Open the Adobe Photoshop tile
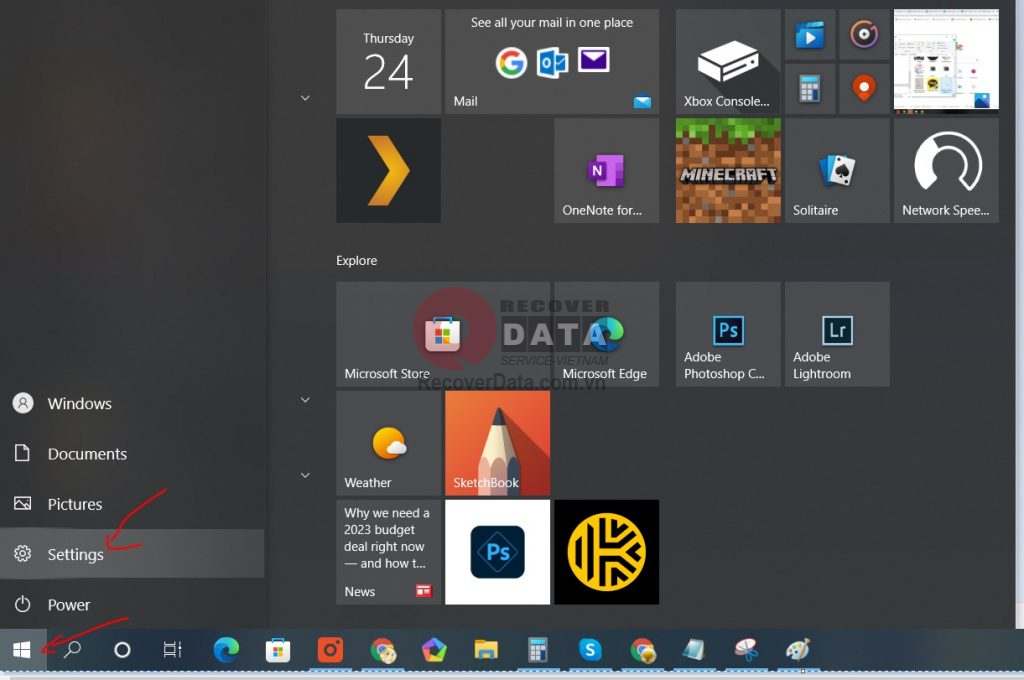This screenshot has width=1024, height=680. coord(727,334)
